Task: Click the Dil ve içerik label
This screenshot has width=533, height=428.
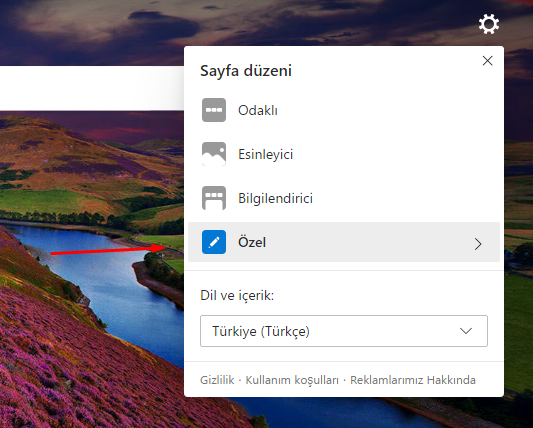Action: 237,295
